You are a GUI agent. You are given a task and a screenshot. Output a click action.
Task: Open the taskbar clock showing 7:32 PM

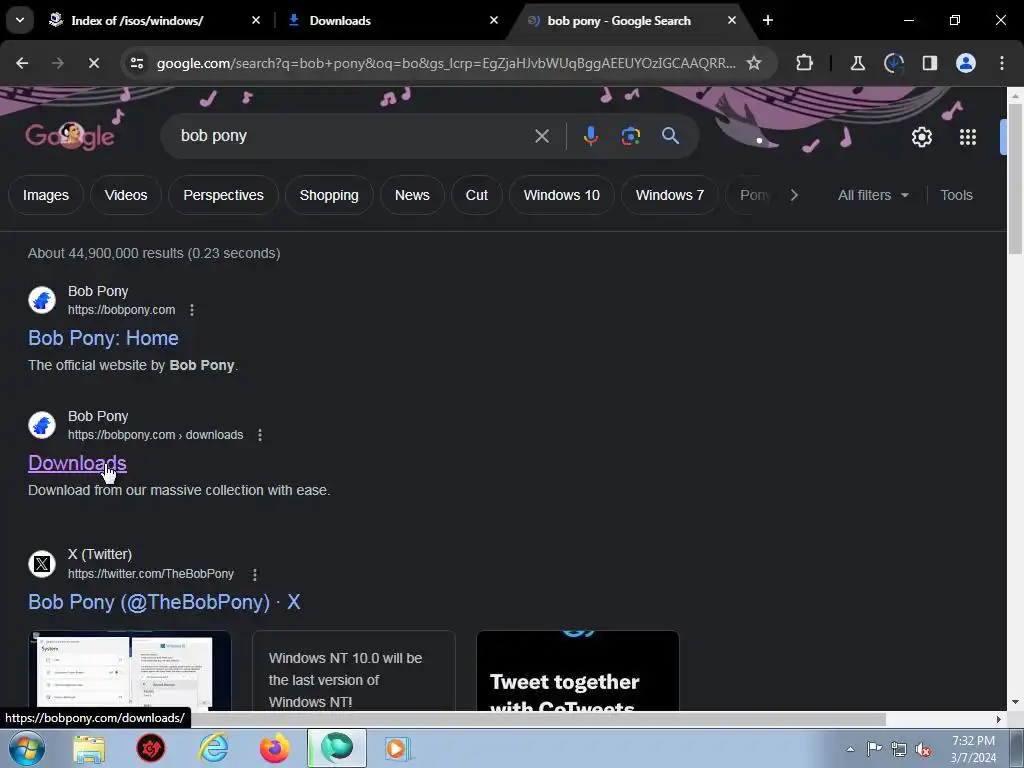pos(973,749)
